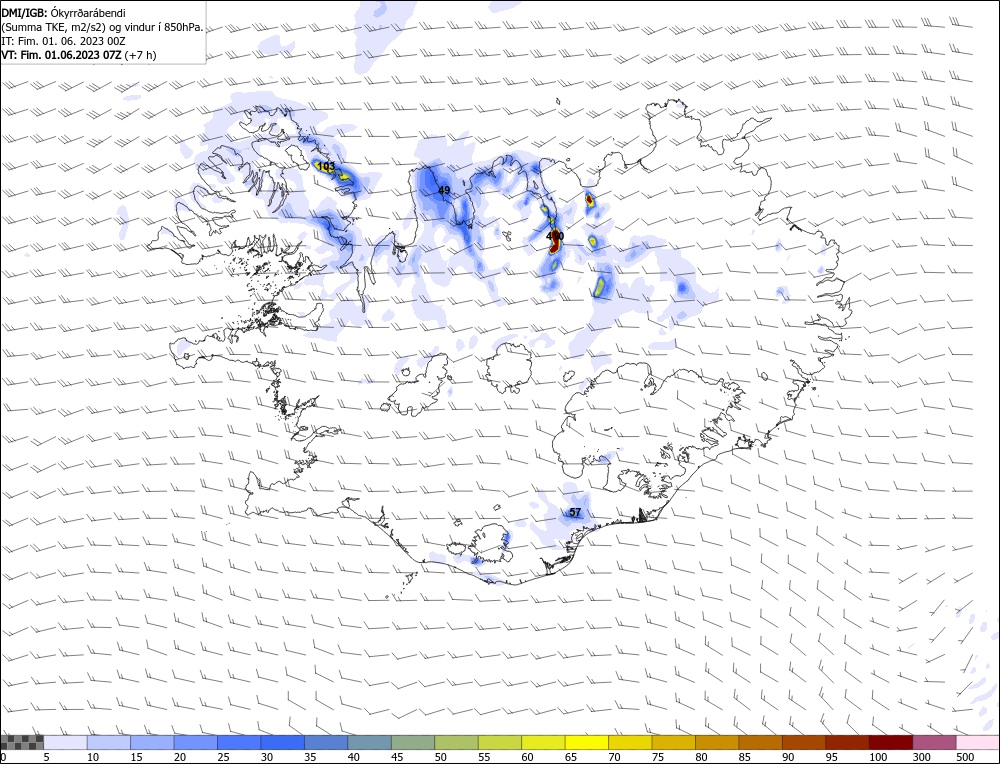Viewport: 1000px width, 764px height.
Task: Click the 'DMI/IGB: Ókyrrðarábendi' title text
Action: coord(63,13)
